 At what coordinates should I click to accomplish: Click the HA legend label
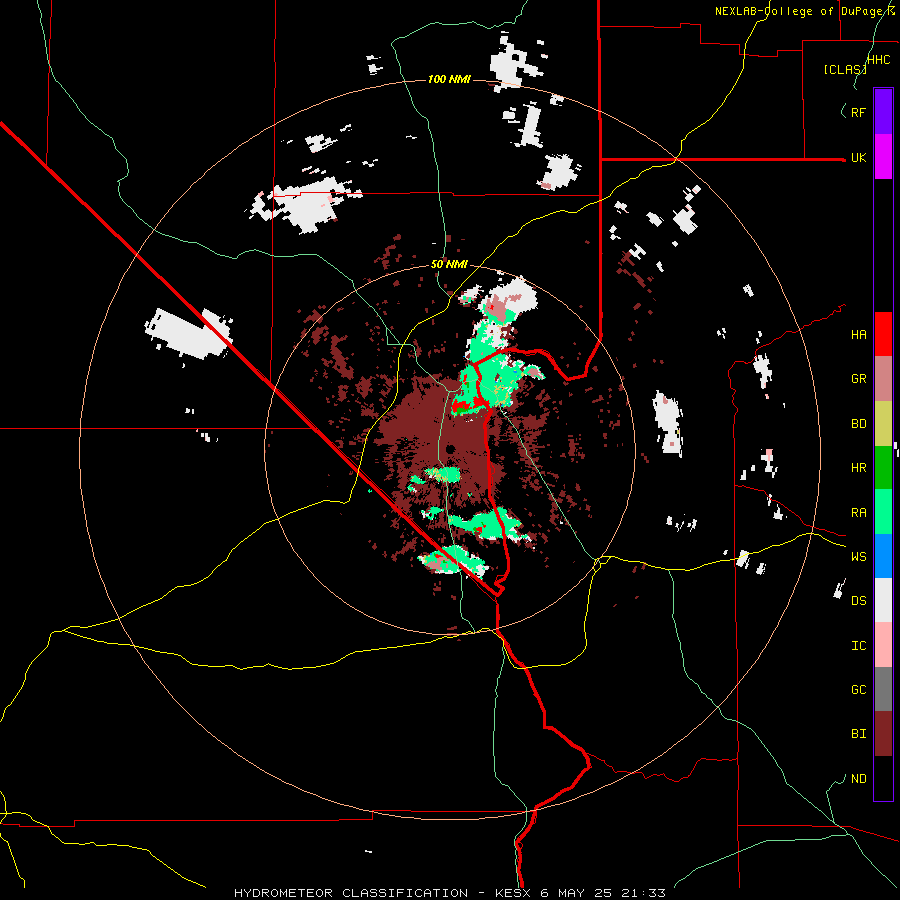coord(858,334)
